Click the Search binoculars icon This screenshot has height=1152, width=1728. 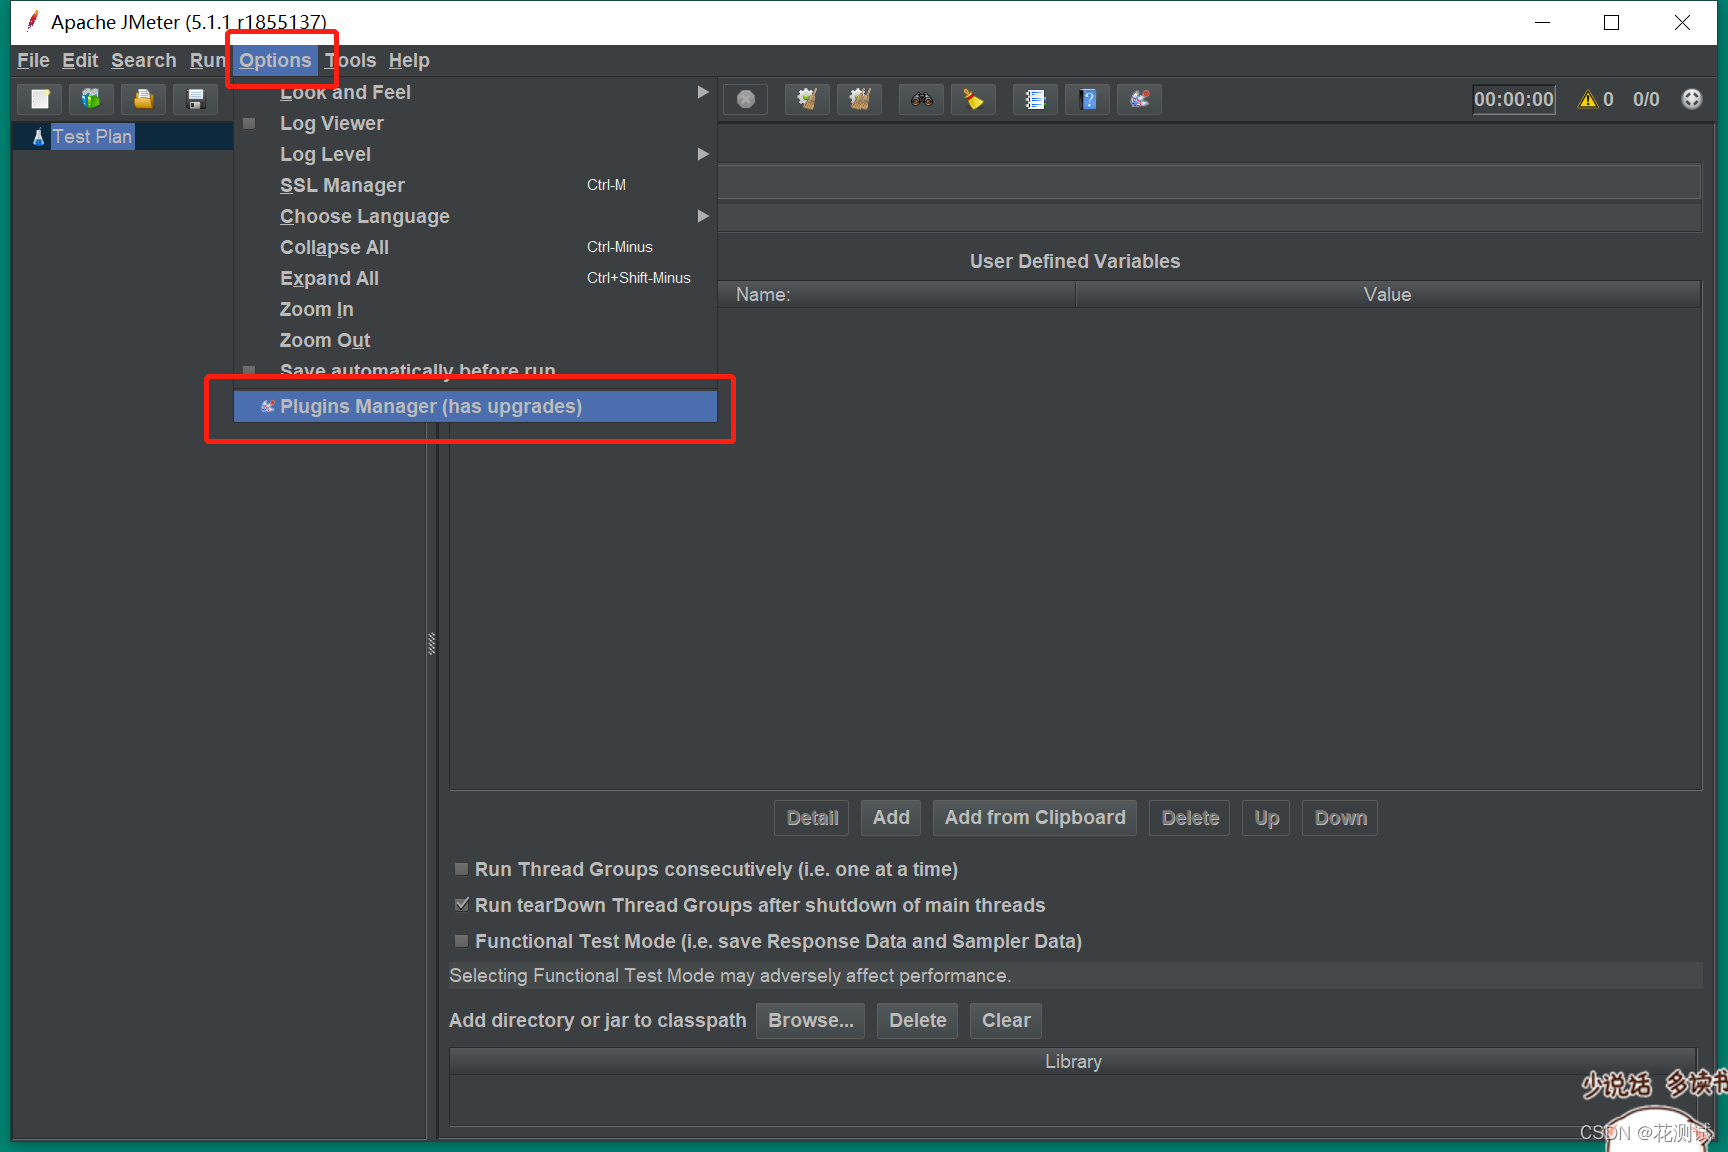click(x=921, y=99)
